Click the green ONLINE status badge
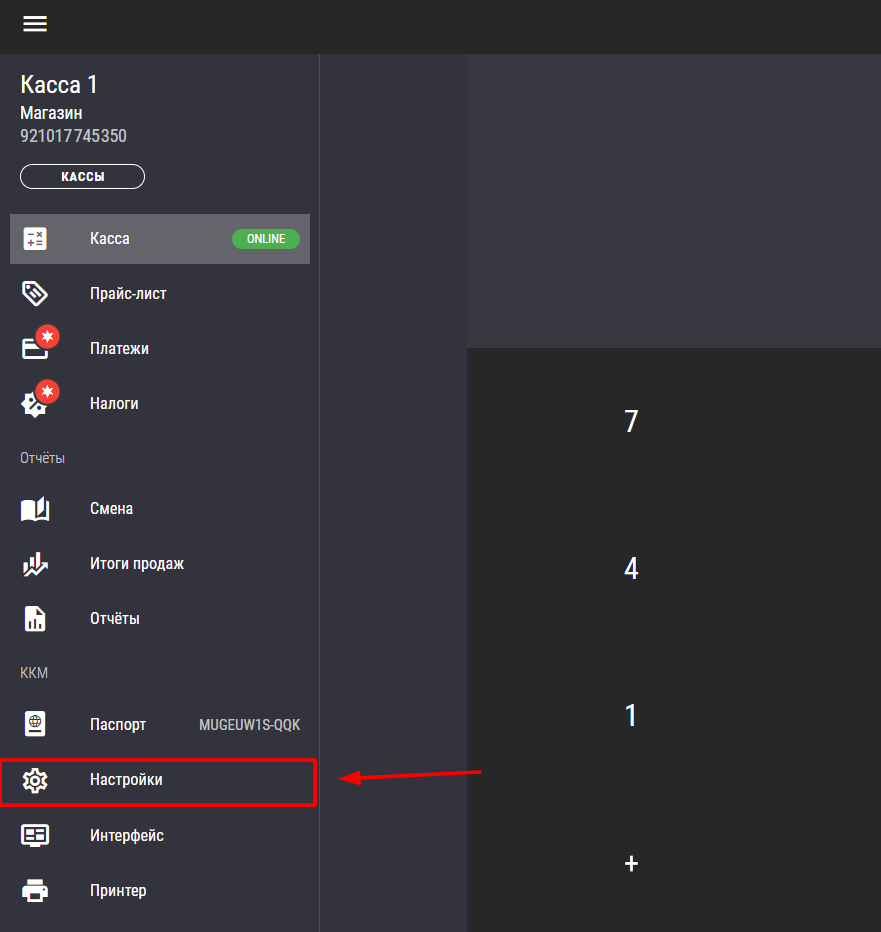 tap(266, 238)
